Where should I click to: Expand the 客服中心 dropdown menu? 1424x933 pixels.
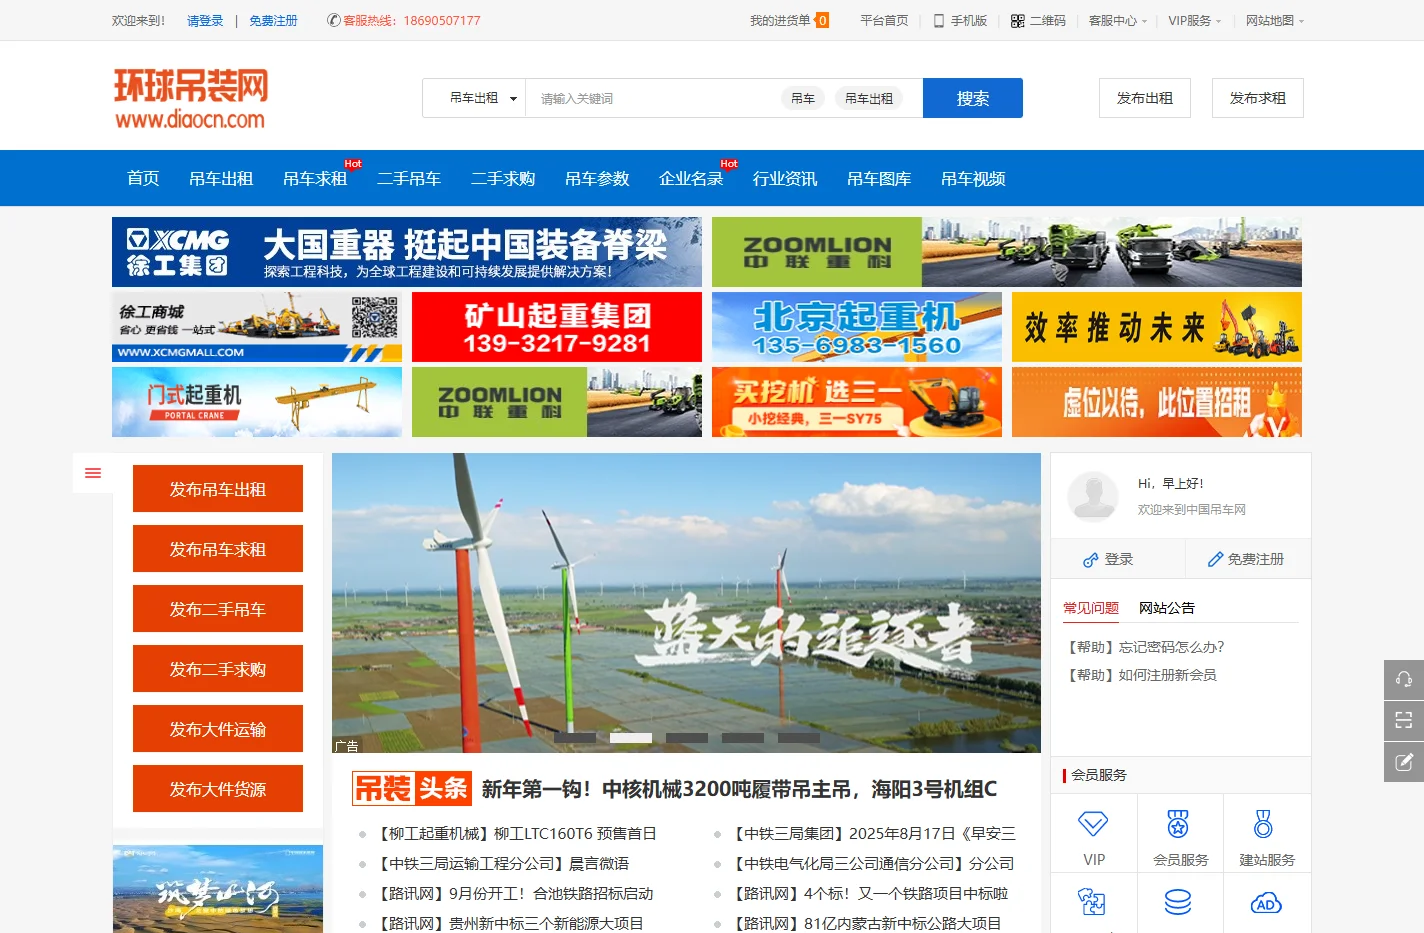tap(1118, 20)
